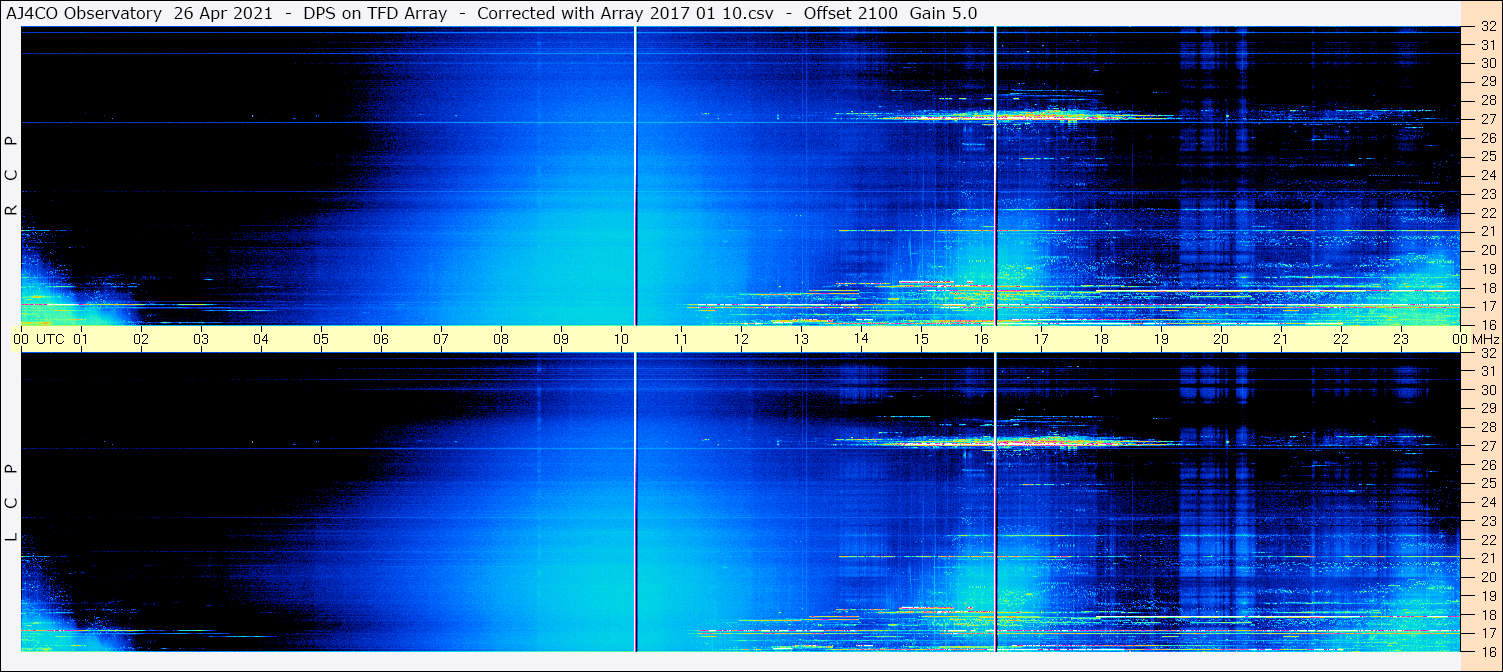Select hour 21 on the UTC time axis

1281,339
